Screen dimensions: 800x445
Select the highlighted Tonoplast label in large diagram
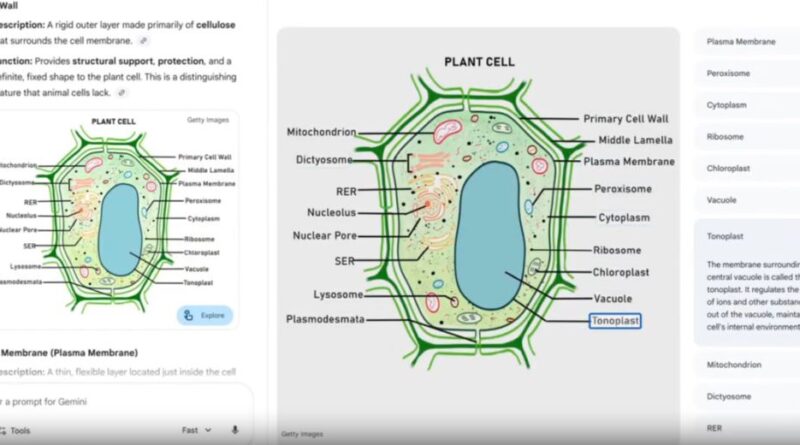615,320
